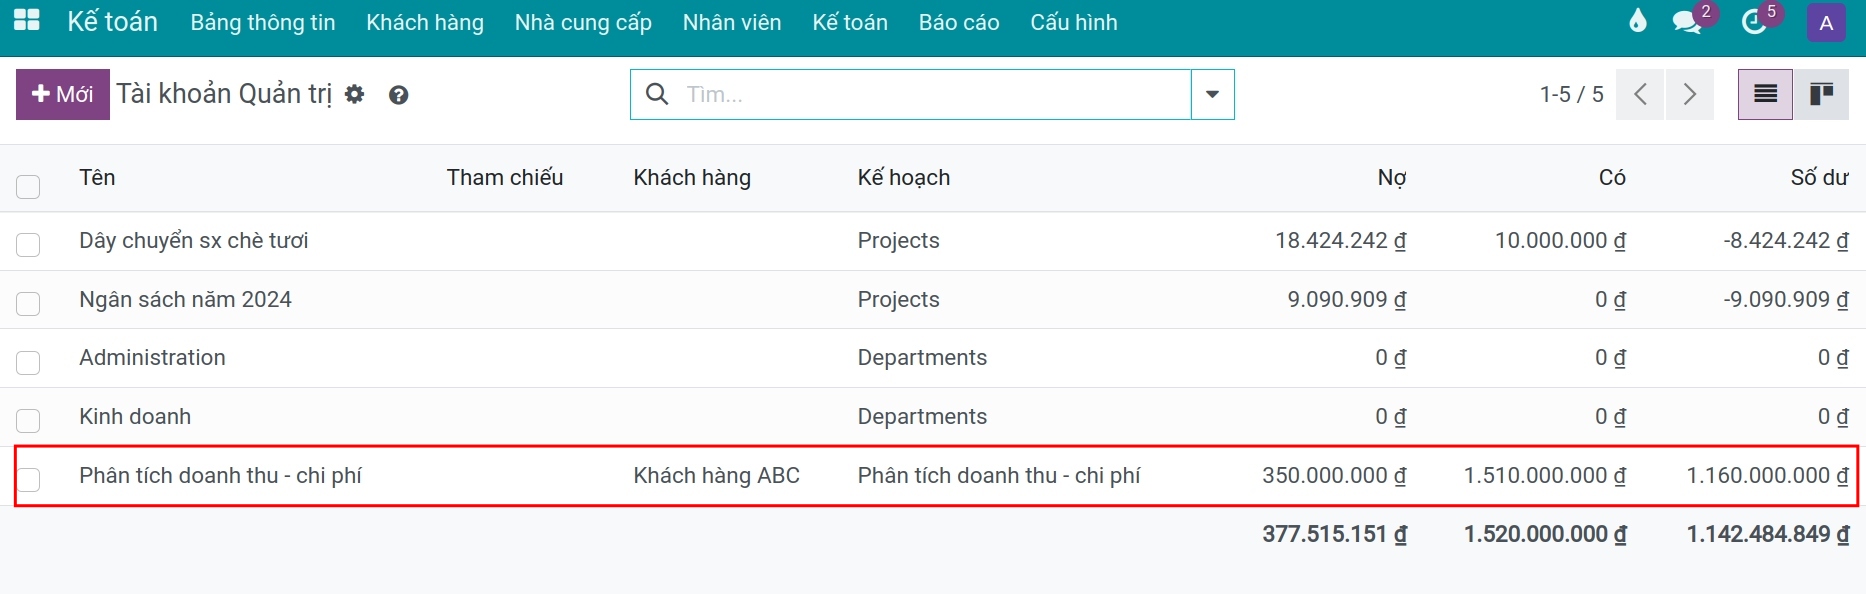Open Cấu hình menu
The image size is (1866, 594).
[x=1074, y=22]
